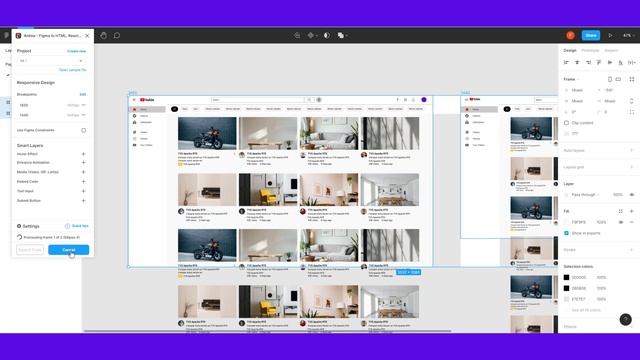The width and height of the screenshot is (640, 360).
Task: Click the Align top icon
Action: tap(599, 62)
